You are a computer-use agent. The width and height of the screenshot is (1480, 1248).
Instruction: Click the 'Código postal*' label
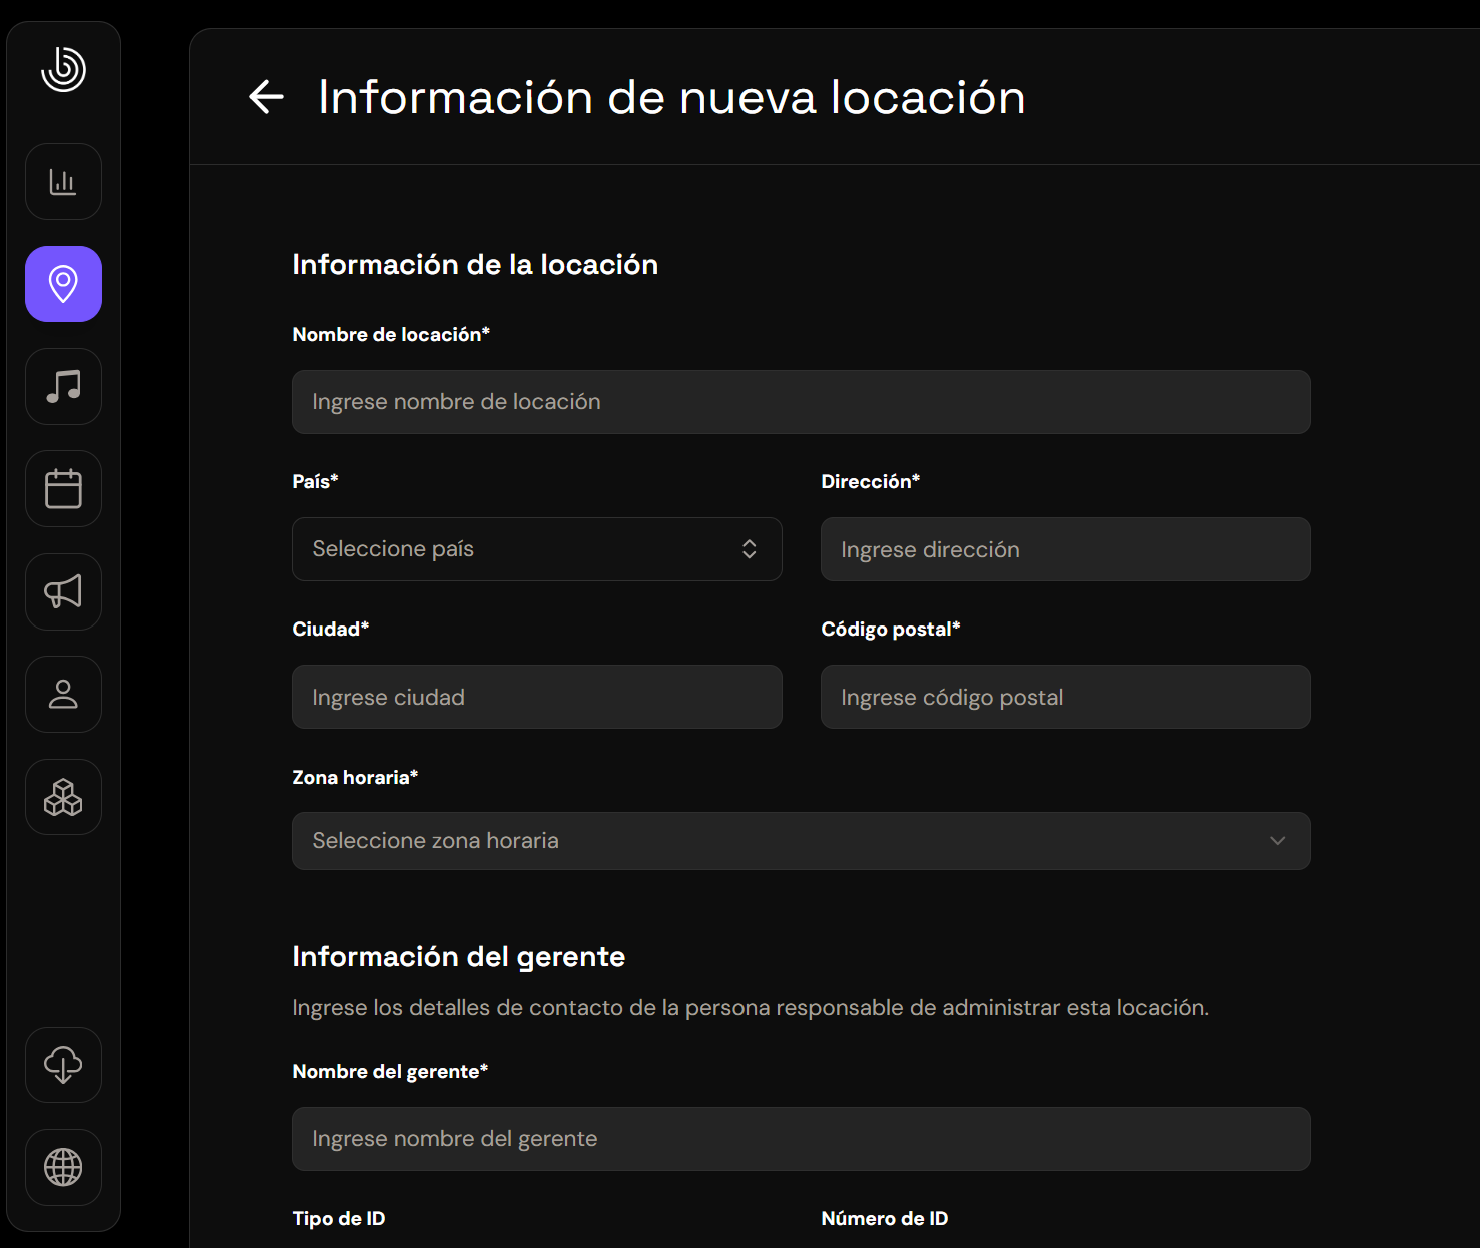[891, 629]
